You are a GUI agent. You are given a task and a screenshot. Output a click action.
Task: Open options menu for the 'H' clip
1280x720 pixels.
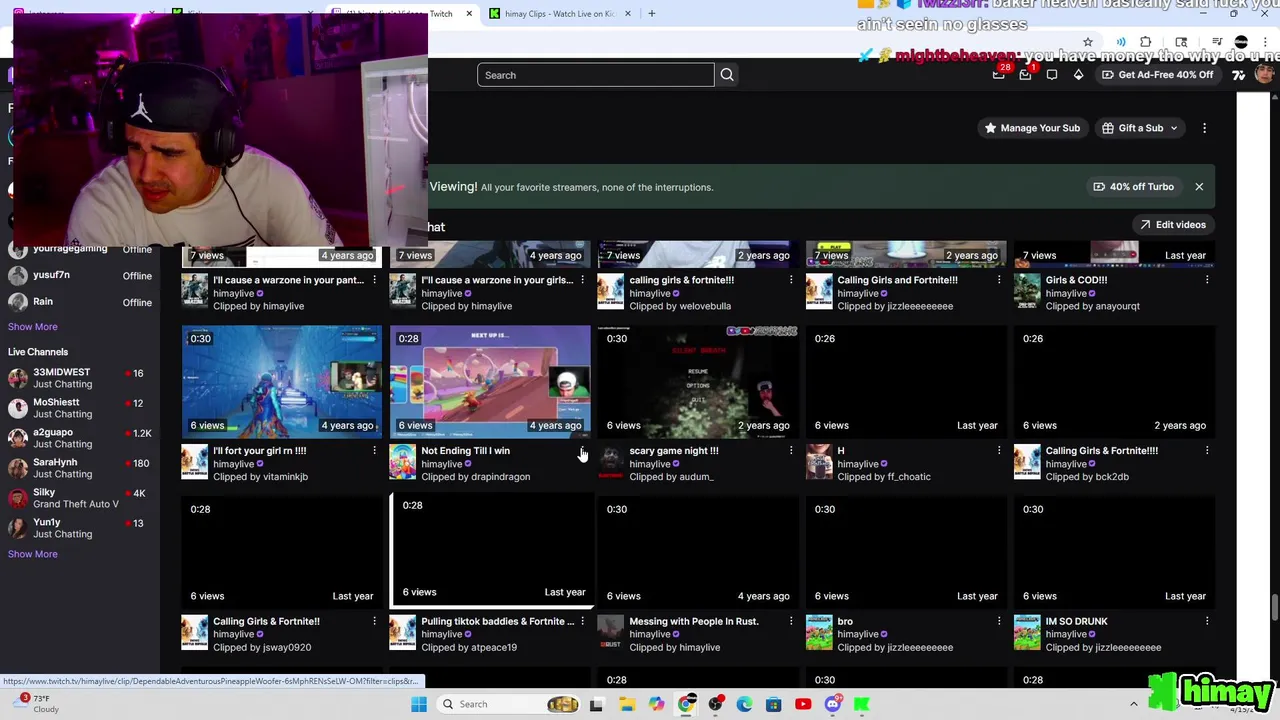click(x=998, y=451)
